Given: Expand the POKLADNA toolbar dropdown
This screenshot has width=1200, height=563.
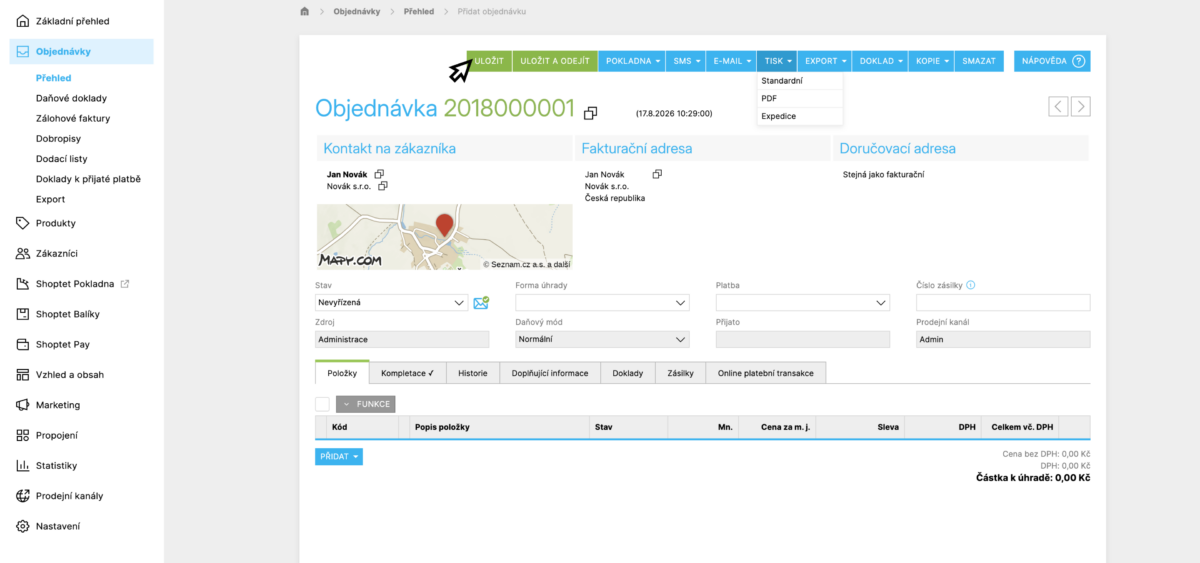Looking at the screenshot, I should pyautogui.click(x=633, y=61).
